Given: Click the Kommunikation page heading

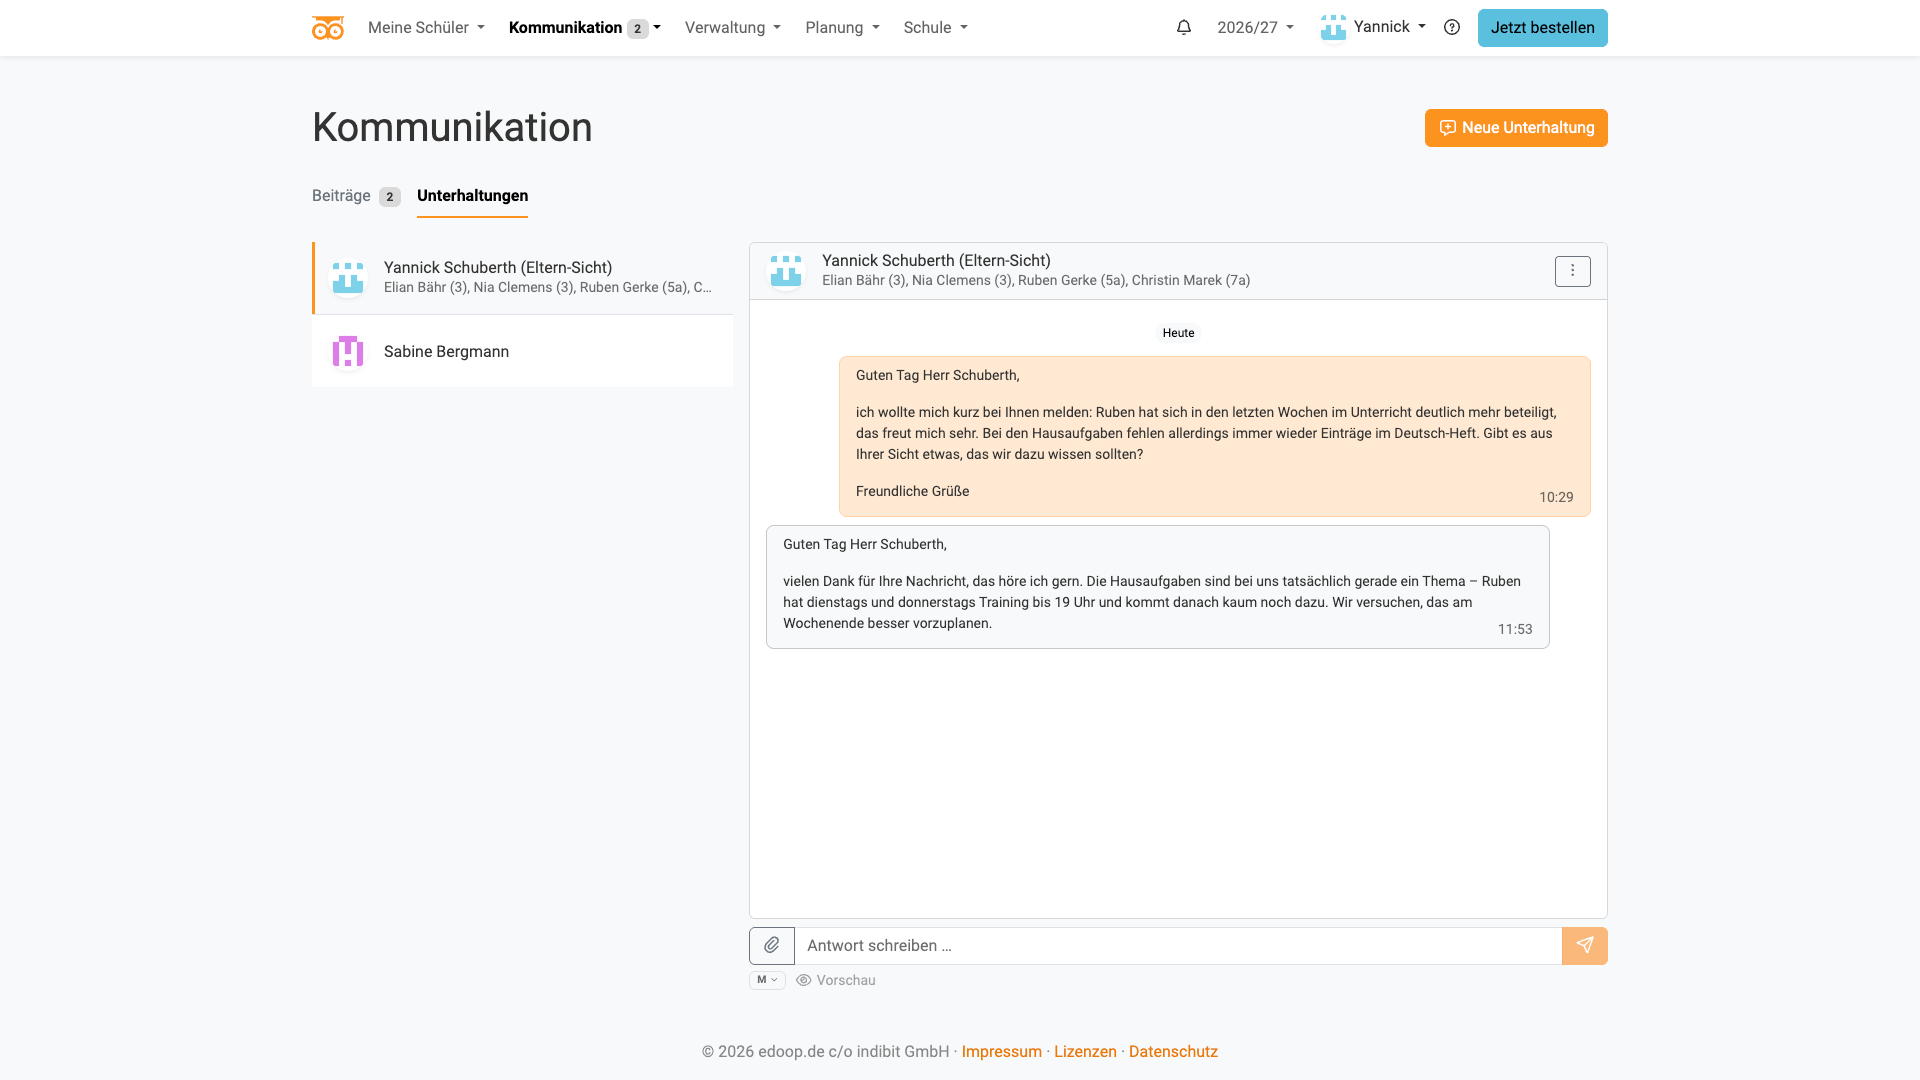Looking at the screenshot, I should (452, 127).
